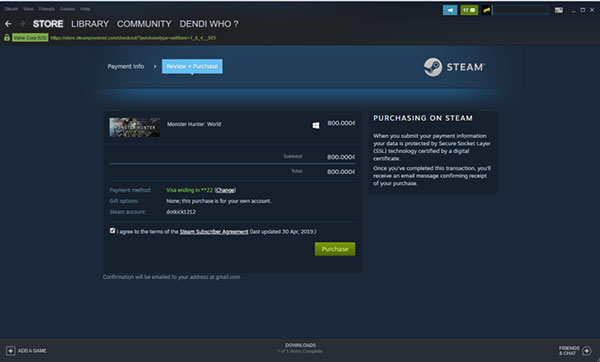Switch to Big Picture mode icon
Screen dimensions: 600x362
click(x=559, y=10)
